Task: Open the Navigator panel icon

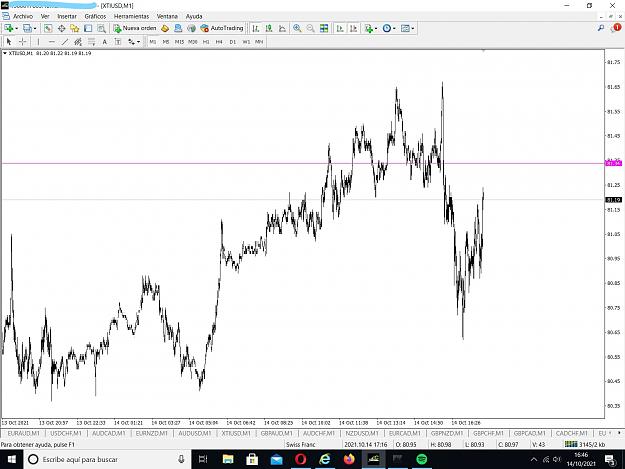Action: point(75,28)
